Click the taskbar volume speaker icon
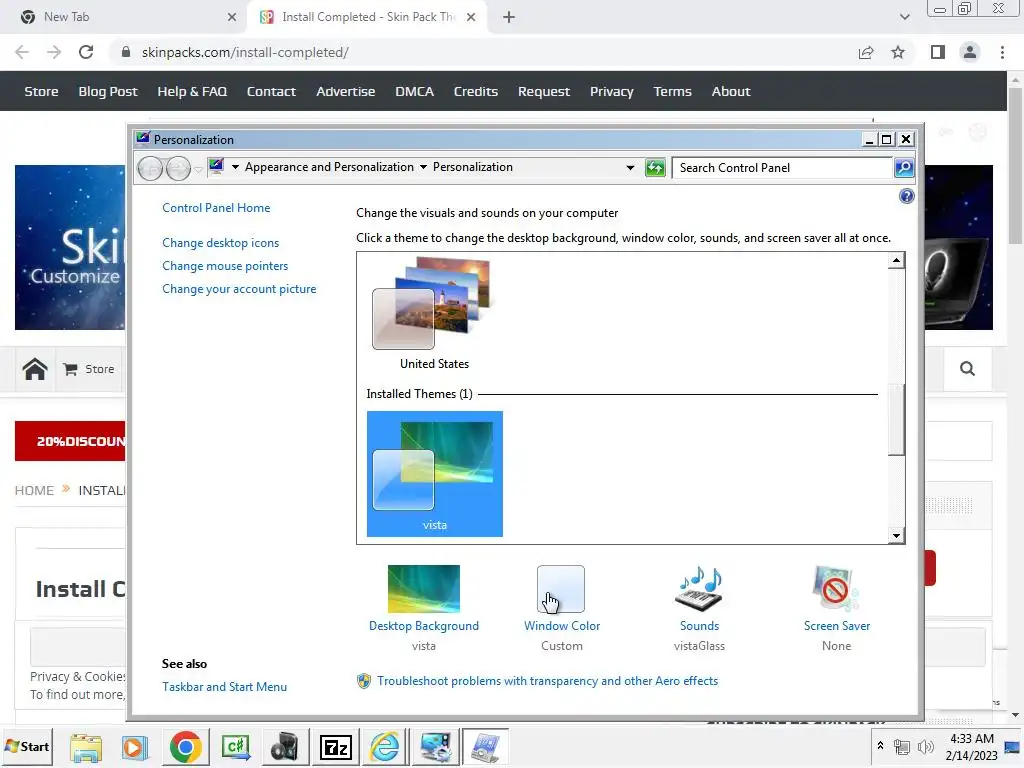The image size is (1024, 768). pyautogui.click(x=925, y=747)
